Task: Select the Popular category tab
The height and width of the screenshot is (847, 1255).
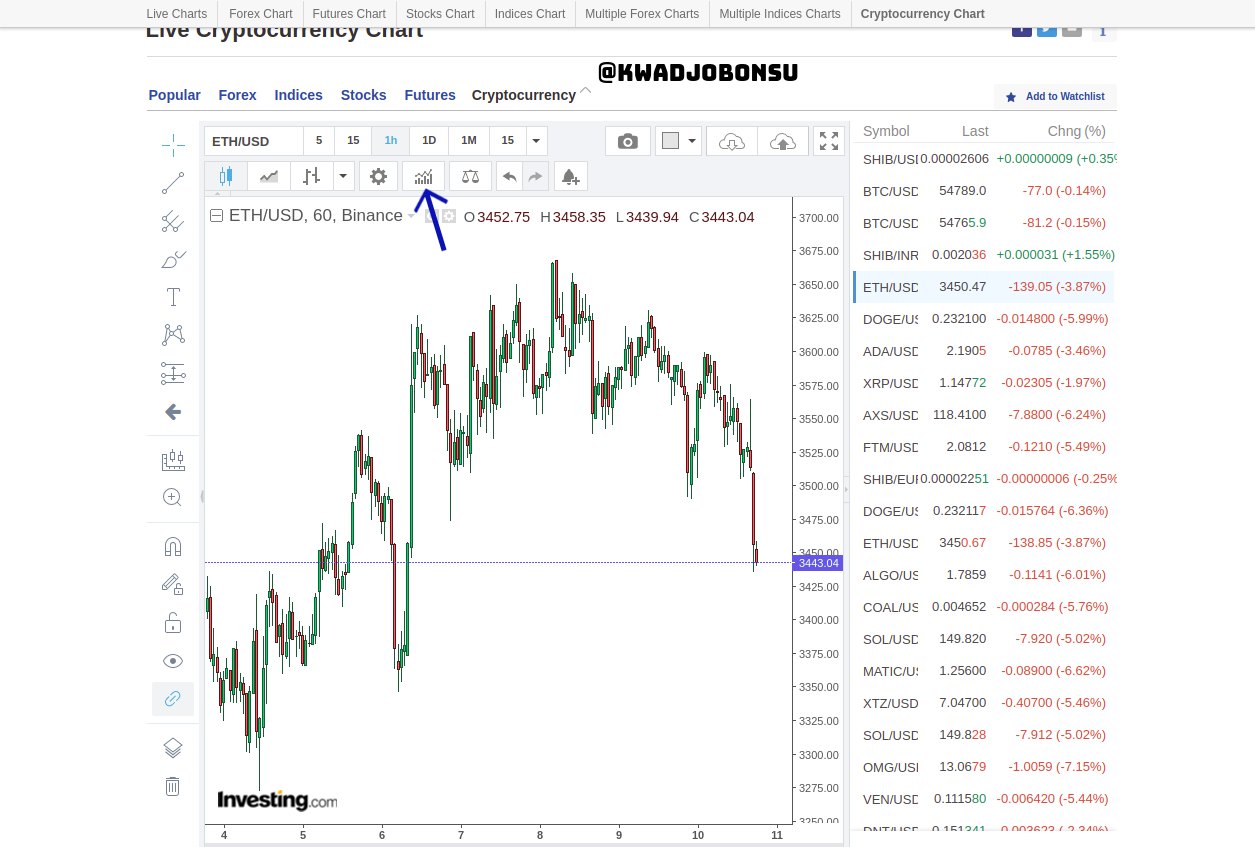Action: pos(175,95)
